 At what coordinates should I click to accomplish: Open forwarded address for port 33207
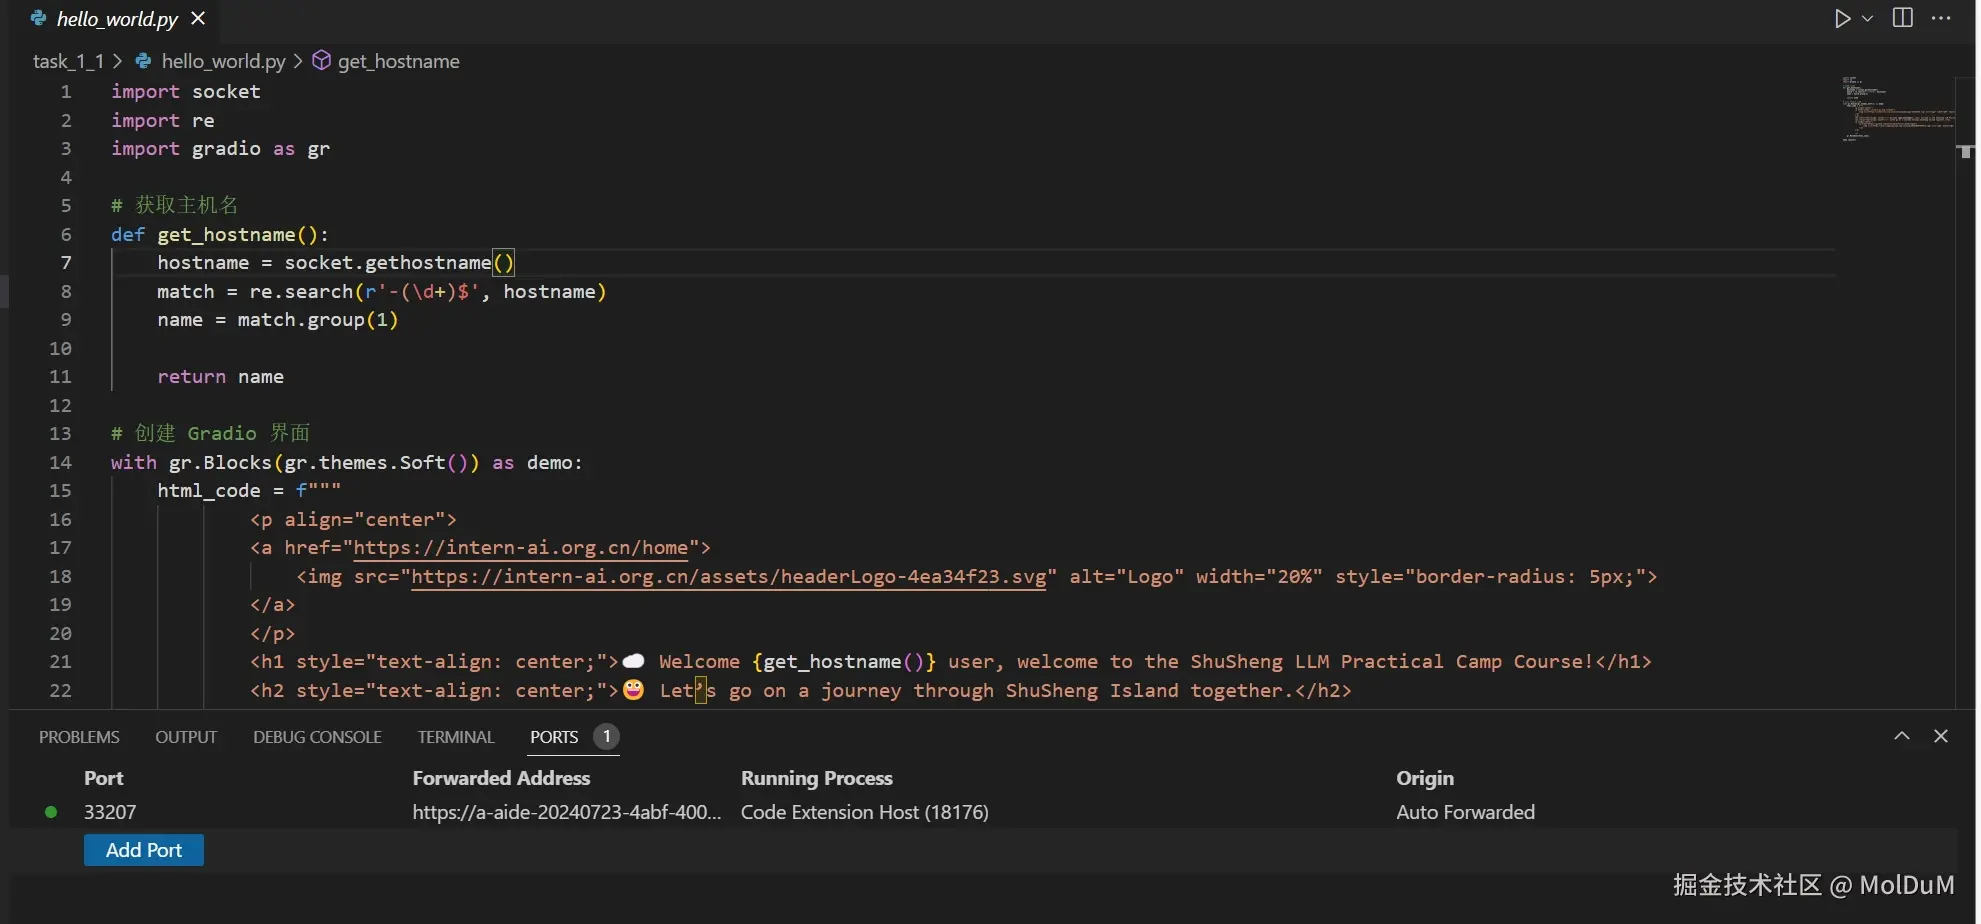(x=566, y=812)
